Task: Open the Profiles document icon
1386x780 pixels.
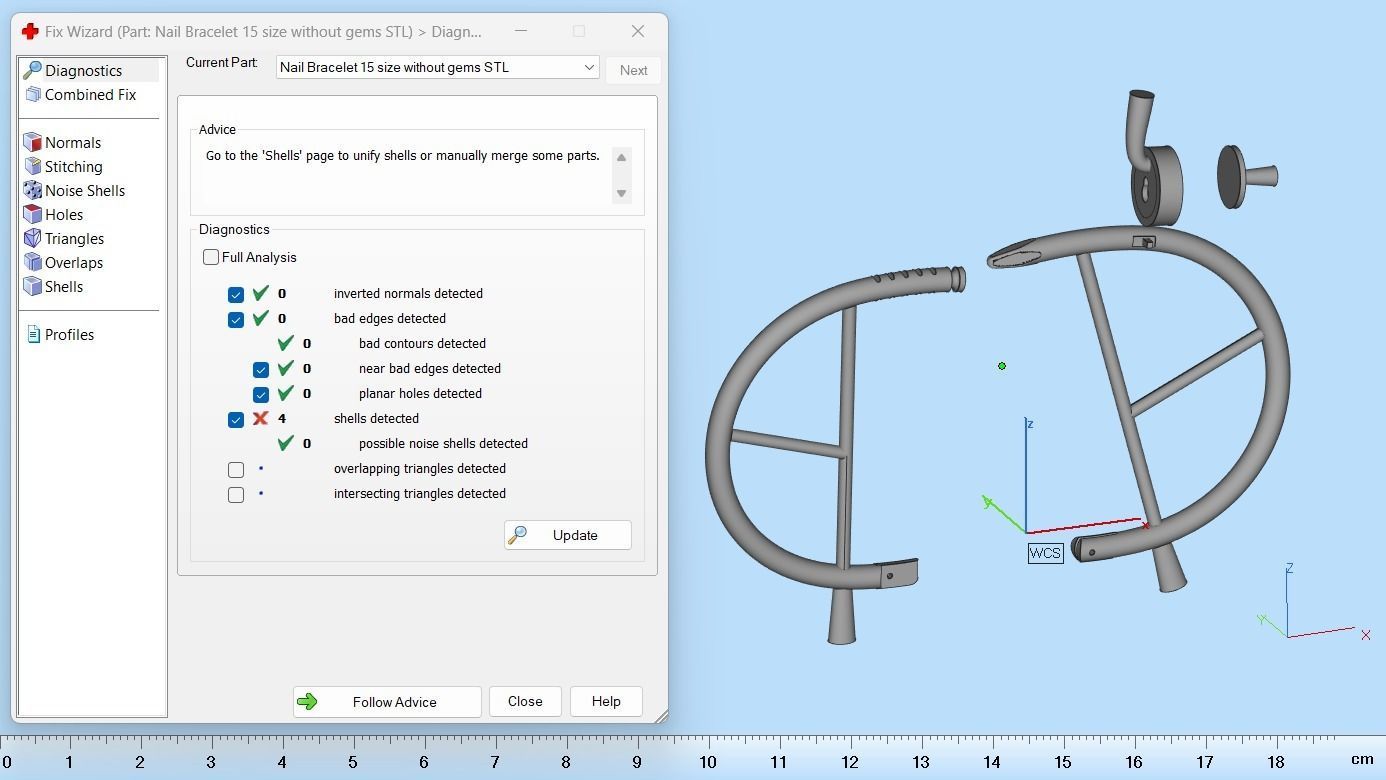Action: [33, 334]
